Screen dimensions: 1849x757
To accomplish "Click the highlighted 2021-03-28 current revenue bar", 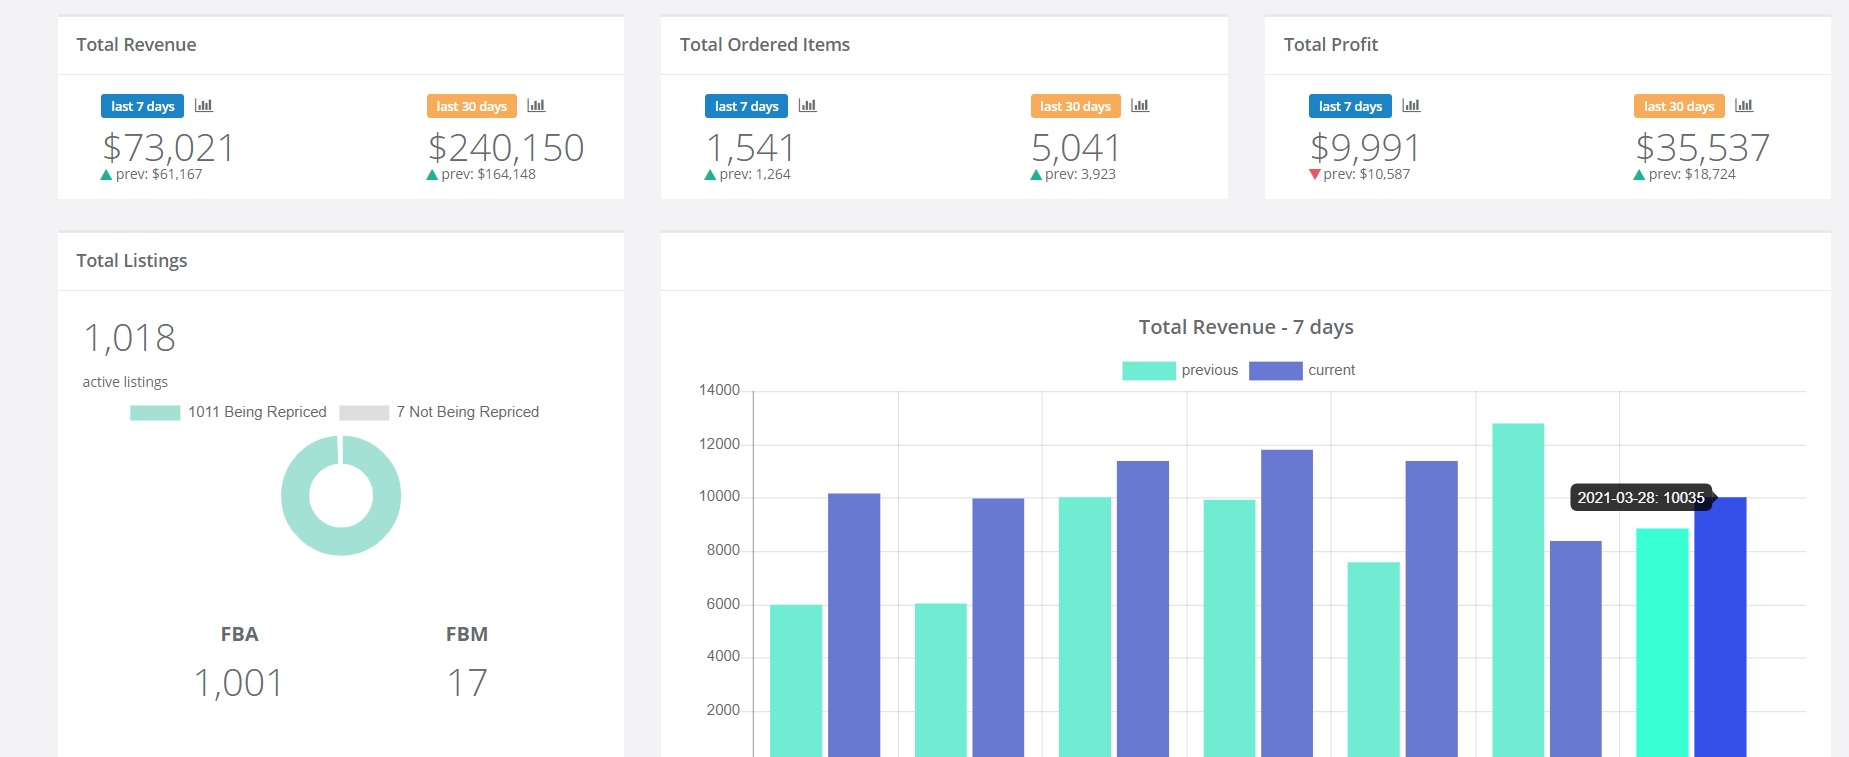I will click(1720, 627).
